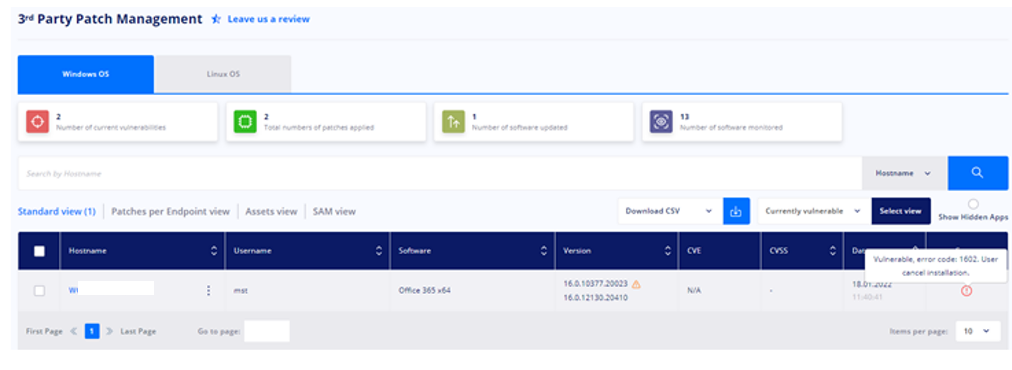The image size is (1012, 370).
Task: Check the select-all header checkbox
Action: pos(39,251)
